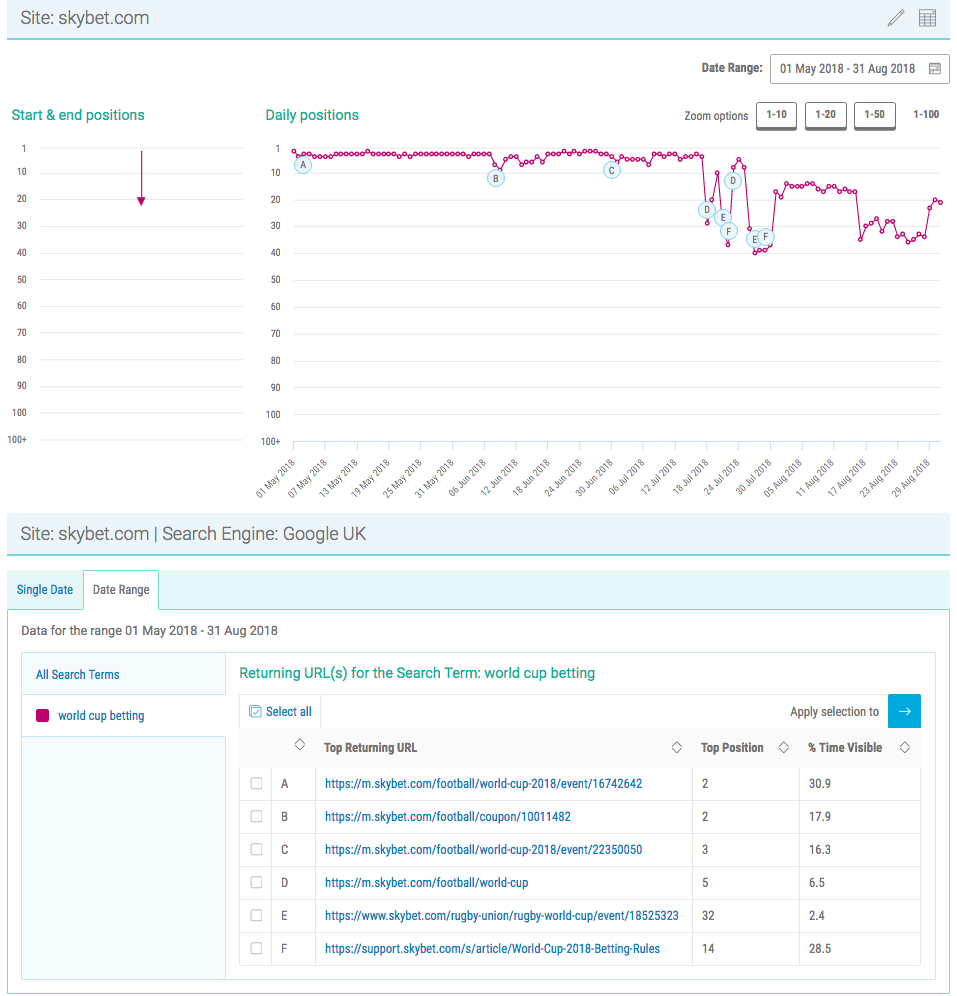Click the 01 May 2018 axis date label
This screenshot has height=996, width=957.
(x=276, y=478)
